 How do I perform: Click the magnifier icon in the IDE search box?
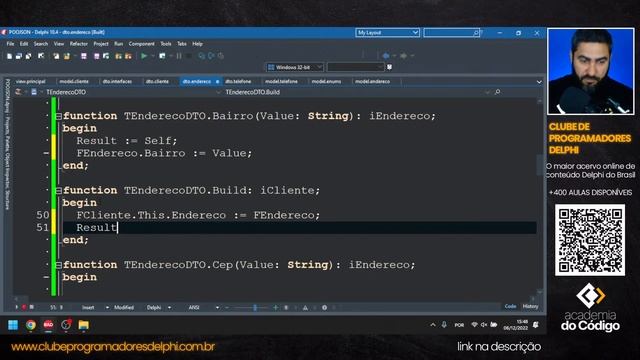coord(476,33)
